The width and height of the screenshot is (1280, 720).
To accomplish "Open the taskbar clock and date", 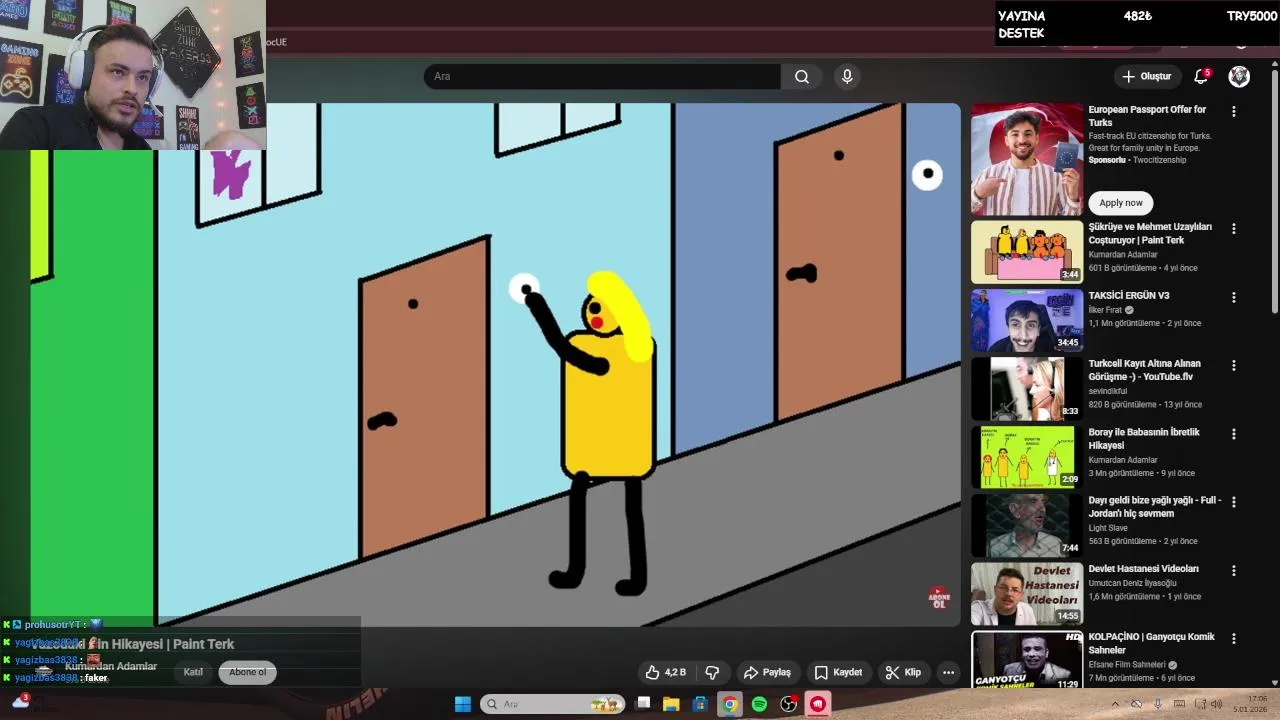I will (1252, 704).
